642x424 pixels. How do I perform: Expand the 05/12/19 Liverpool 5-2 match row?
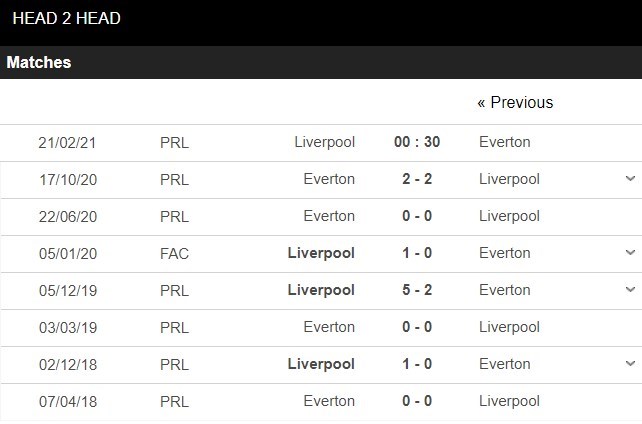click(x=630, y=290)
